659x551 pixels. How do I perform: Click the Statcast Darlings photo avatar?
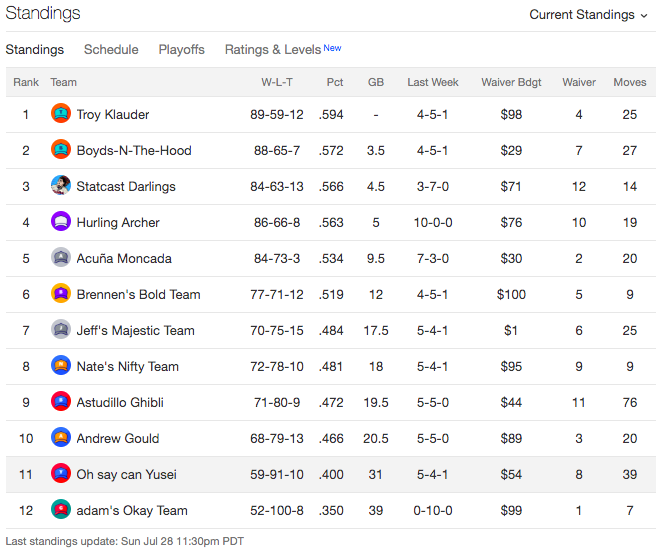tap(61, 185)
